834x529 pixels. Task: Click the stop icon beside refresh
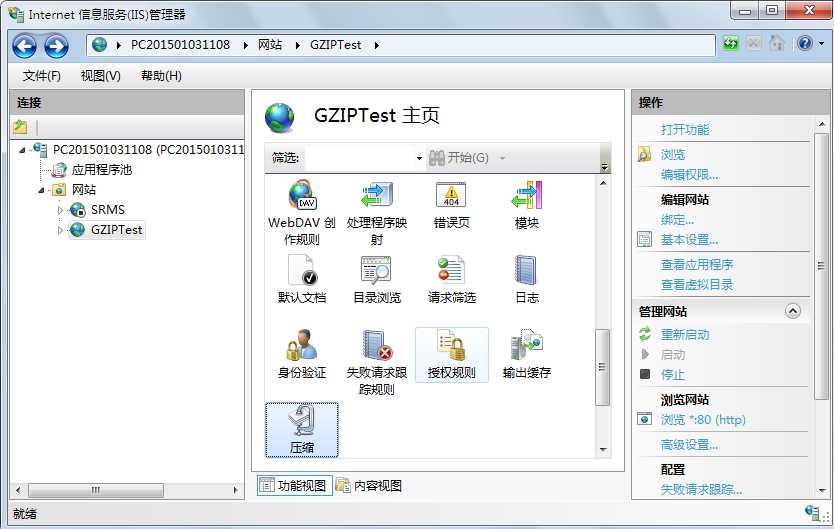pos(754,43)
